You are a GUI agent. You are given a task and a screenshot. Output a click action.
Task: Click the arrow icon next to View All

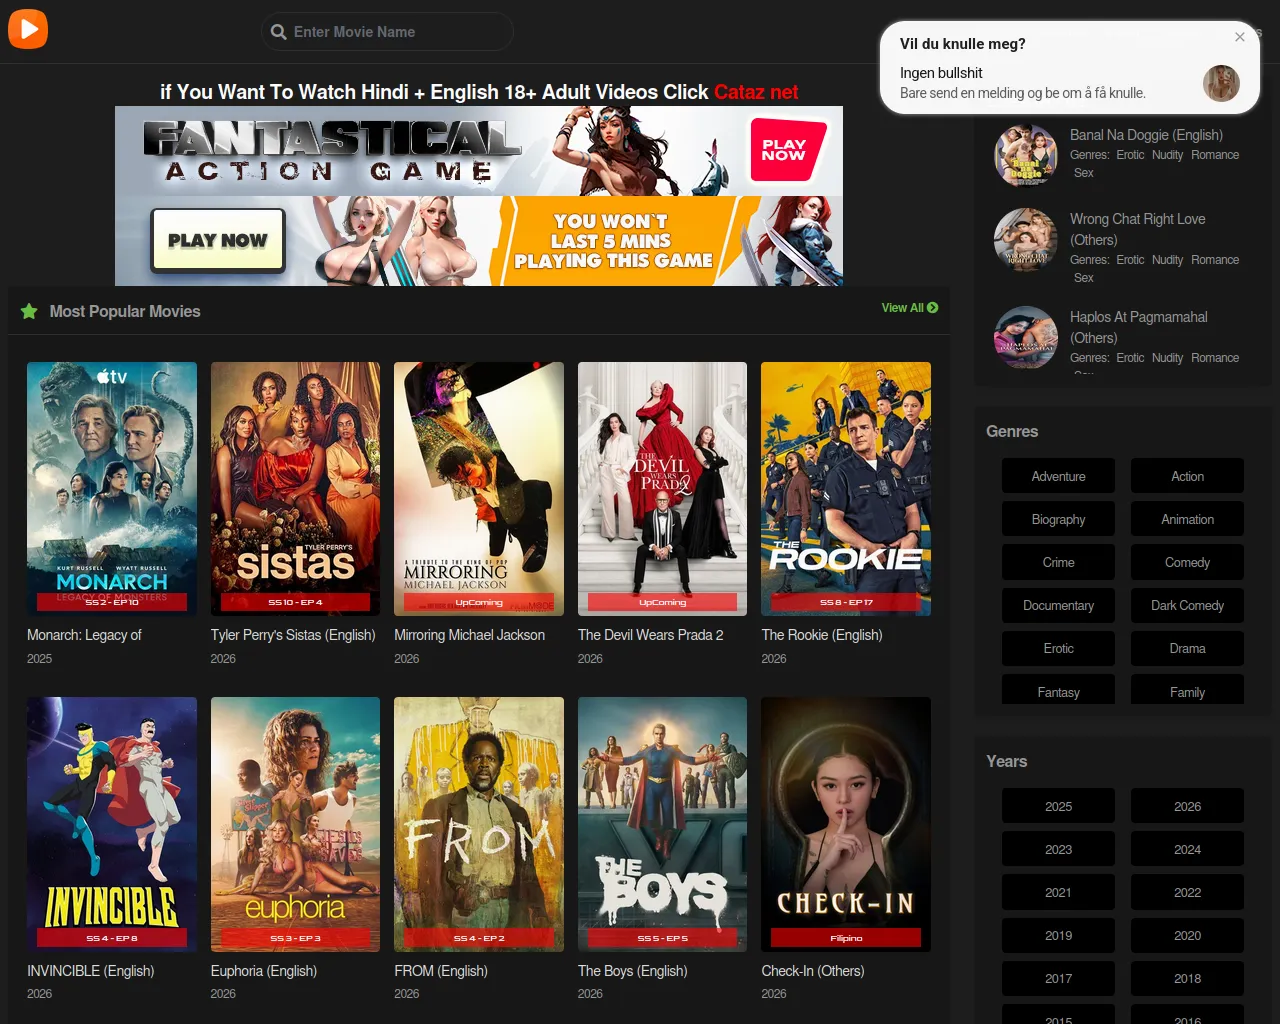coord(933,308)
